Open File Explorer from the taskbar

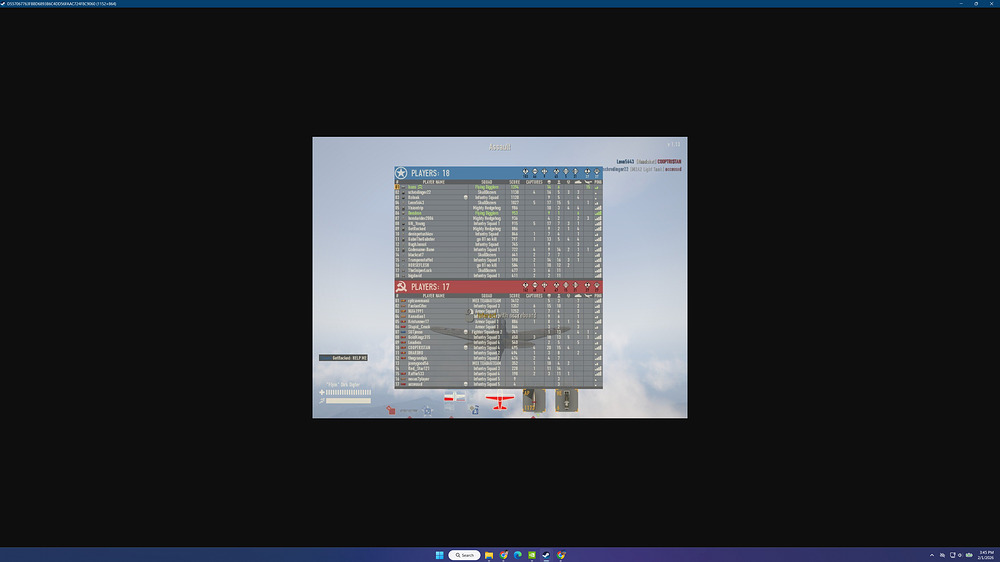pyautogui.click(x=489, y=555)
